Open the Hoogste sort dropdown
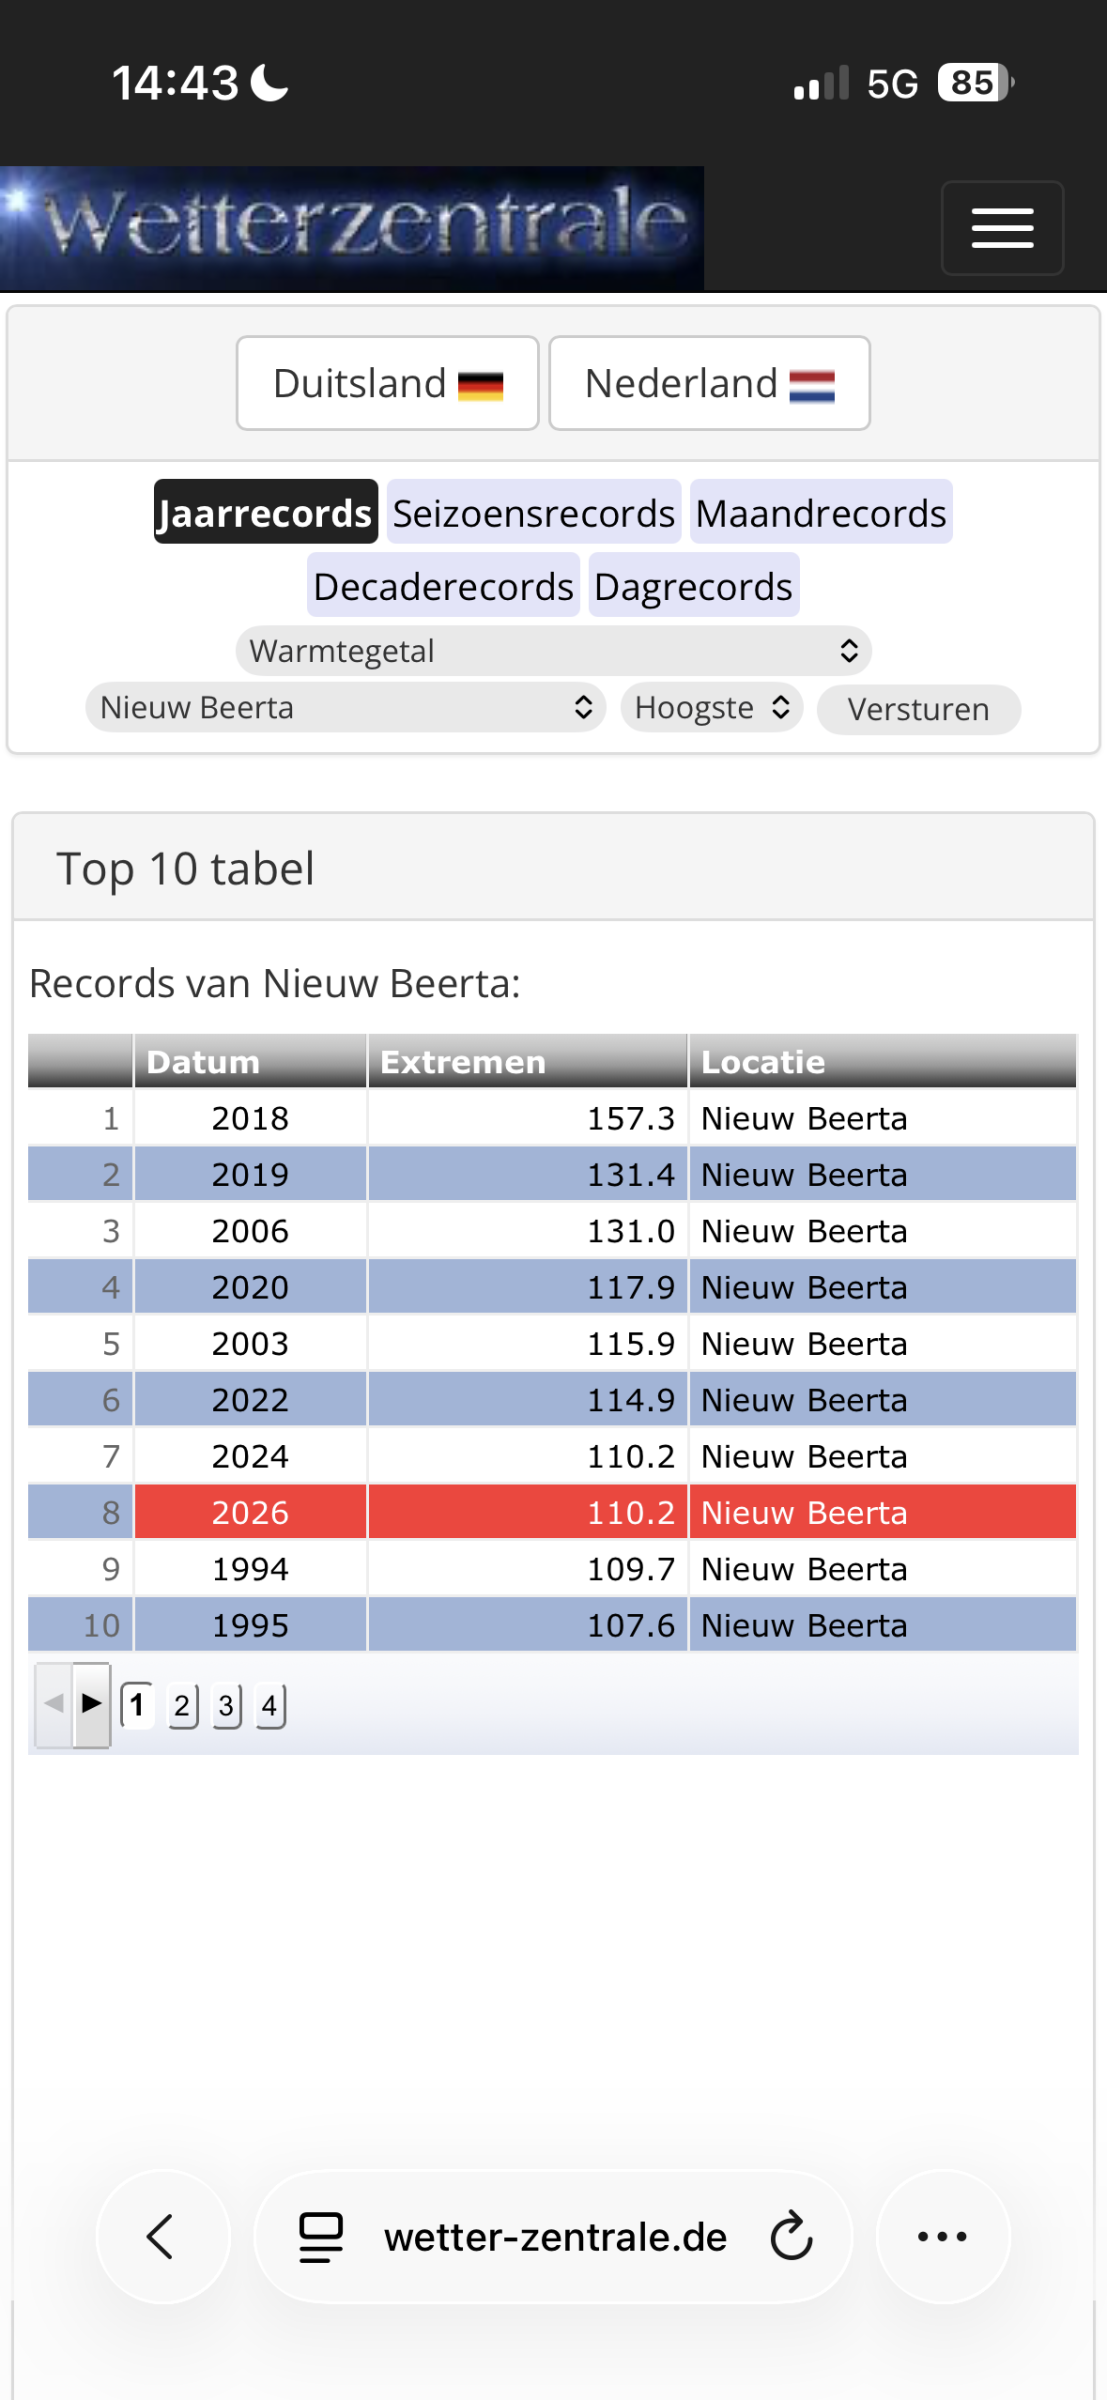The width and height of the screenshot is (1107, 2400). pyautogui.click(x=712, y=708)
